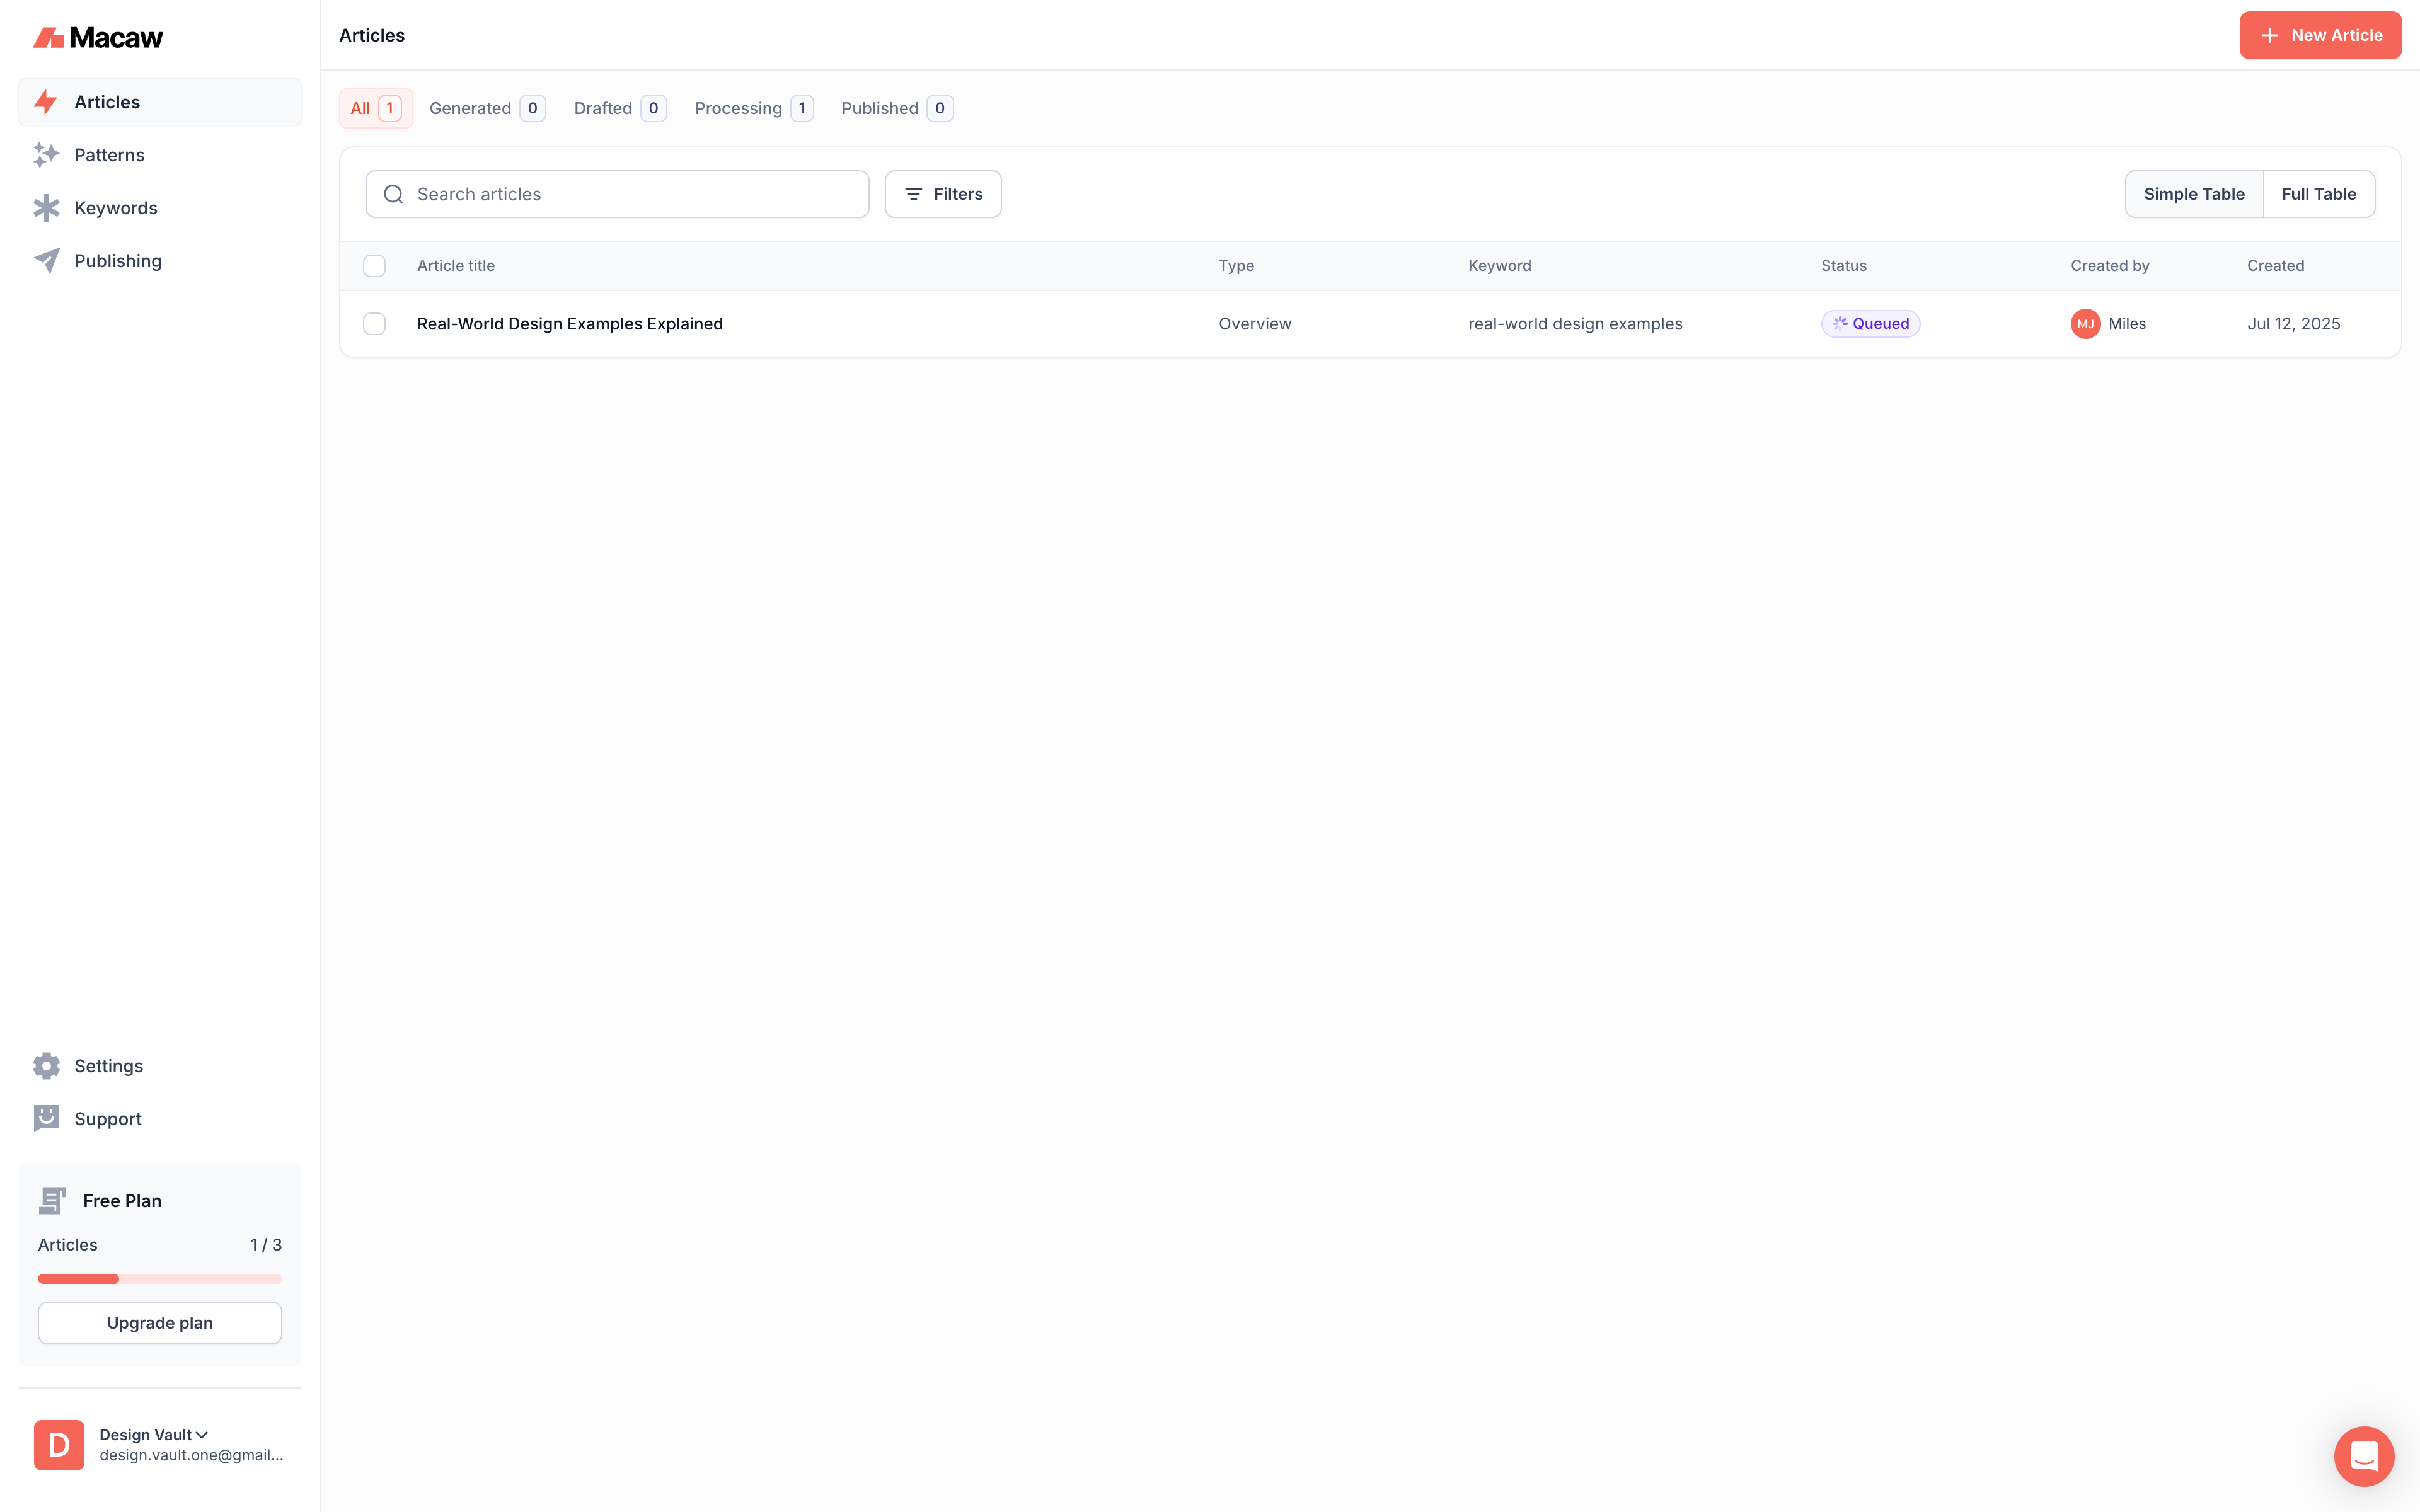Open the chat widget bubble
Viewport: 2420px width, 1512px height.
pyautogui.click(x=2363, y=1455)
